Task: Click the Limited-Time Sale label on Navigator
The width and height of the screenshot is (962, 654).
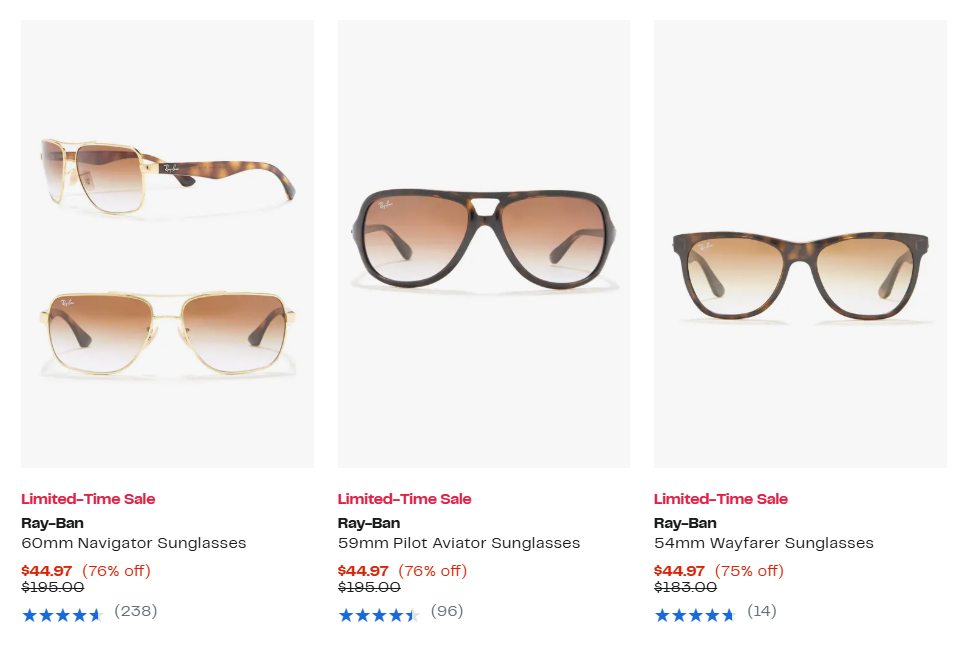Action: (x=88, y=499)
